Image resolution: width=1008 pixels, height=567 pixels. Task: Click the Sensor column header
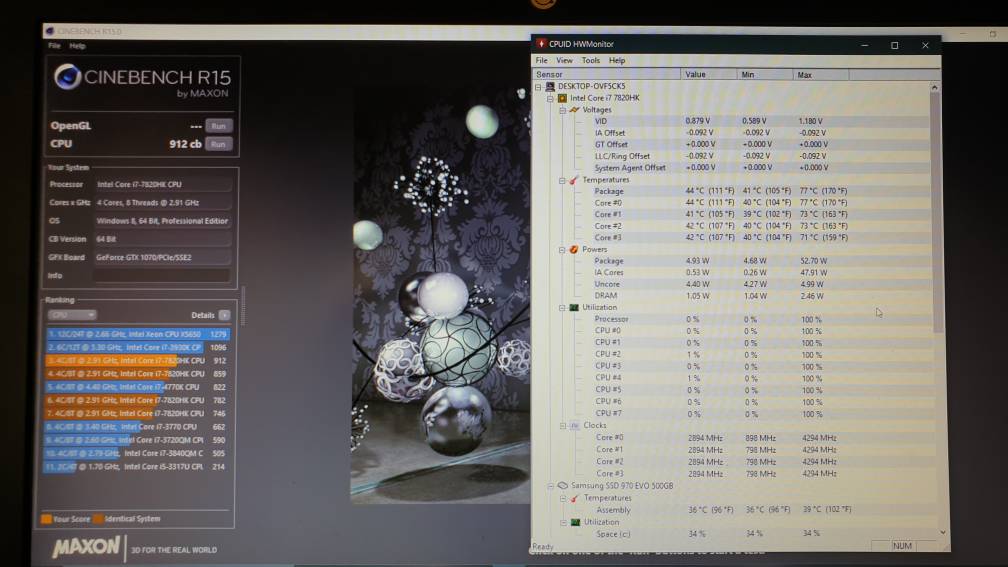point(606,75)
